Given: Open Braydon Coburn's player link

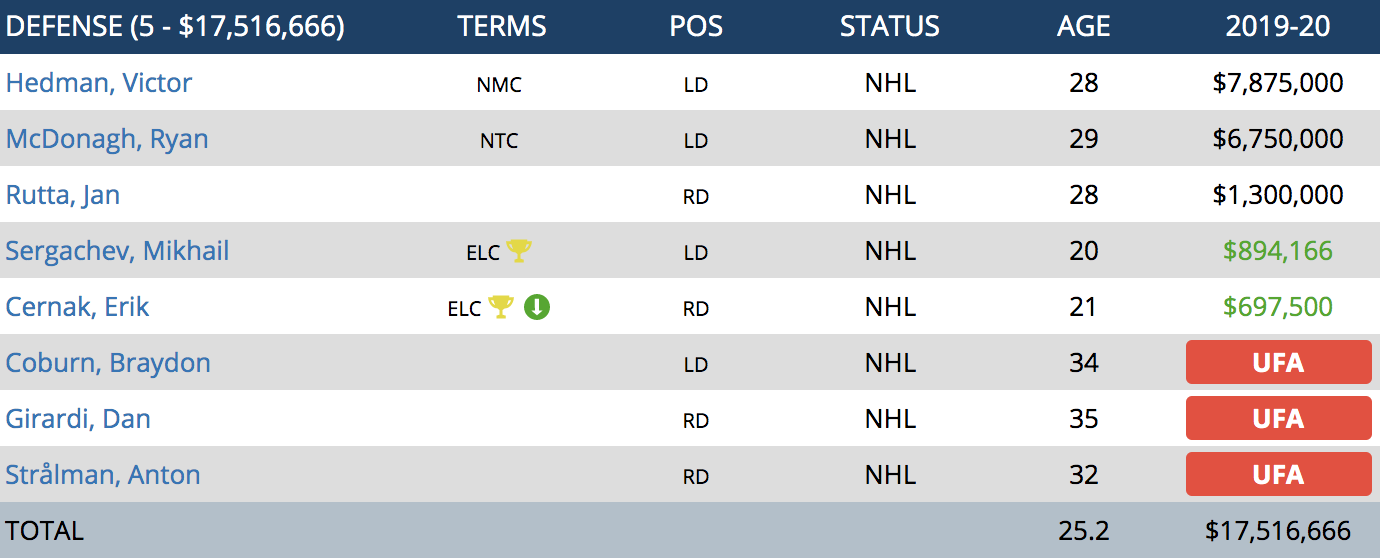Looking at the screenshot, I should [108, 362].
